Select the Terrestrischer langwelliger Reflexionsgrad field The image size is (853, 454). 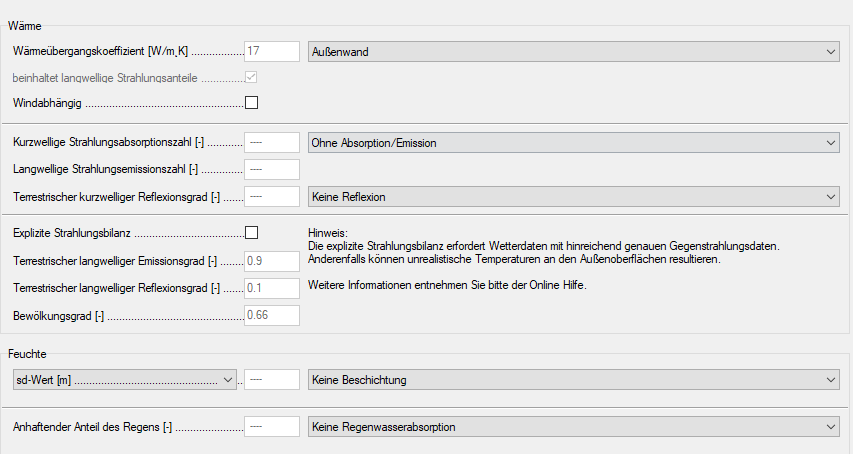272,288
